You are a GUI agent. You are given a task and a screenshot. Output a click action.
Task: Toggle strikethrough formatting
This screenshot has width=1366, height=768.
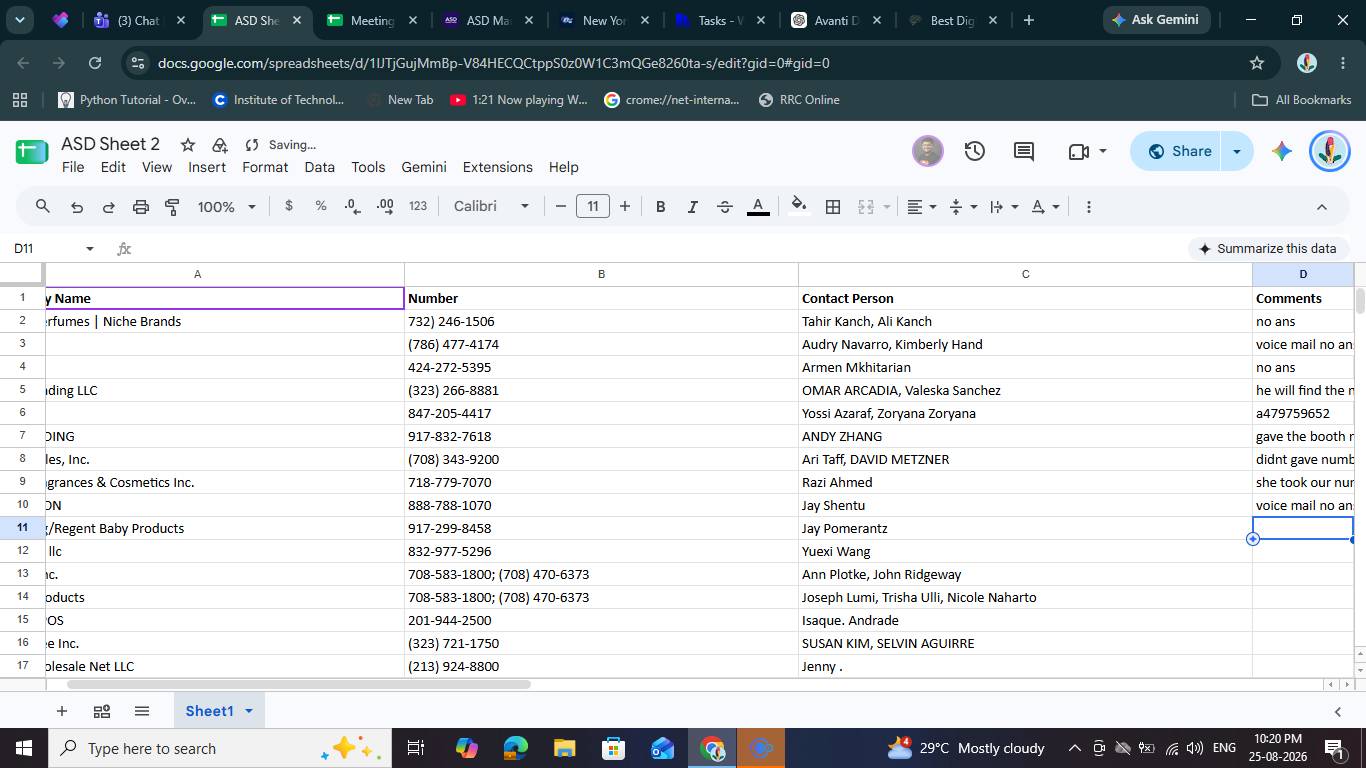coord(725,207)
